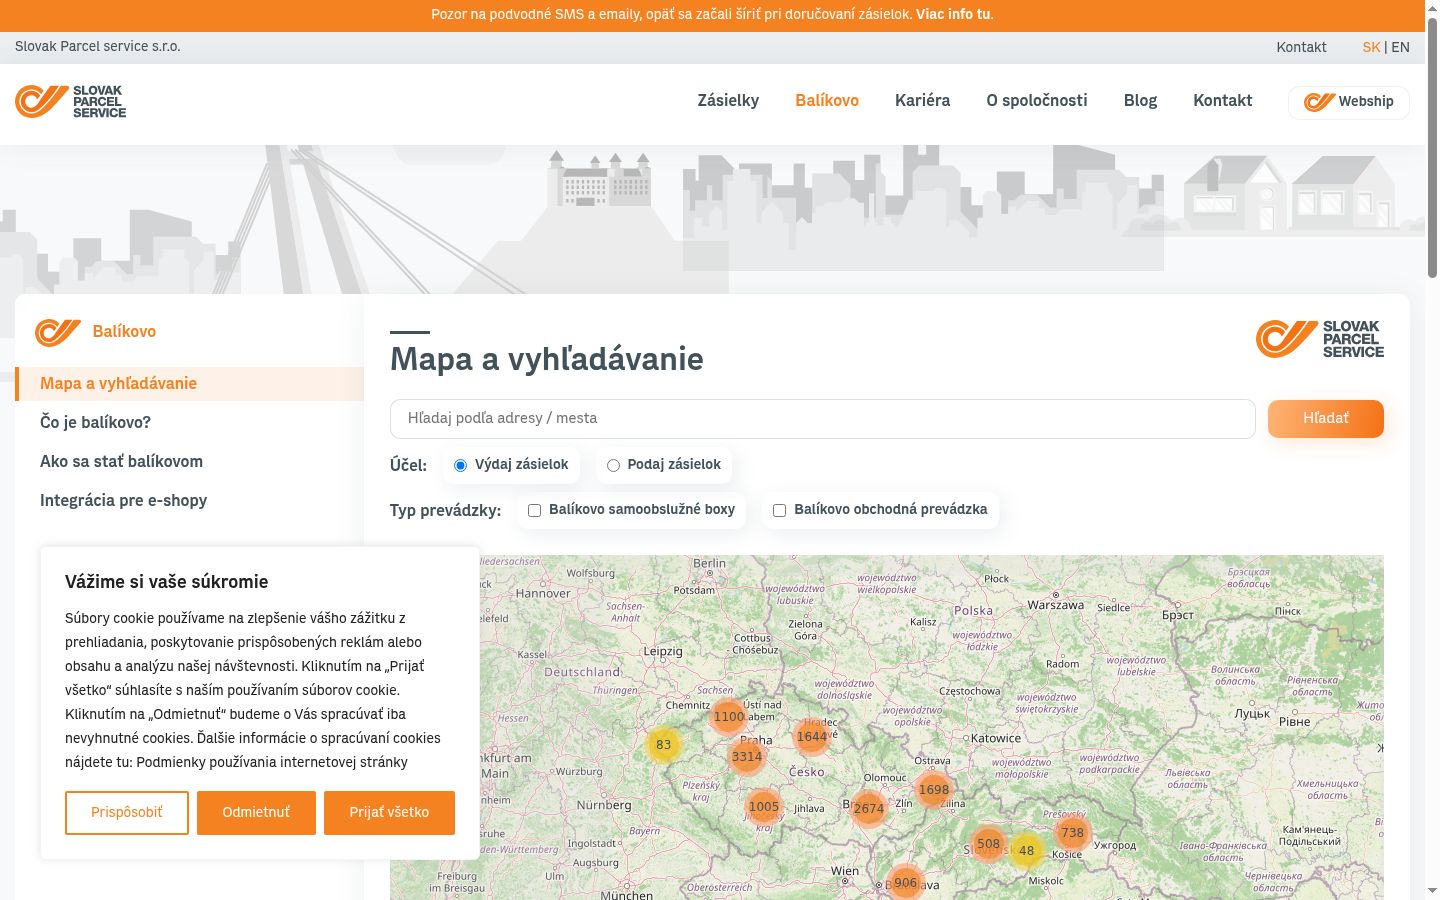This screenshot has width=1440, height=900.
Task: Open the Blog menu item
Action: tap(1140, 100)
